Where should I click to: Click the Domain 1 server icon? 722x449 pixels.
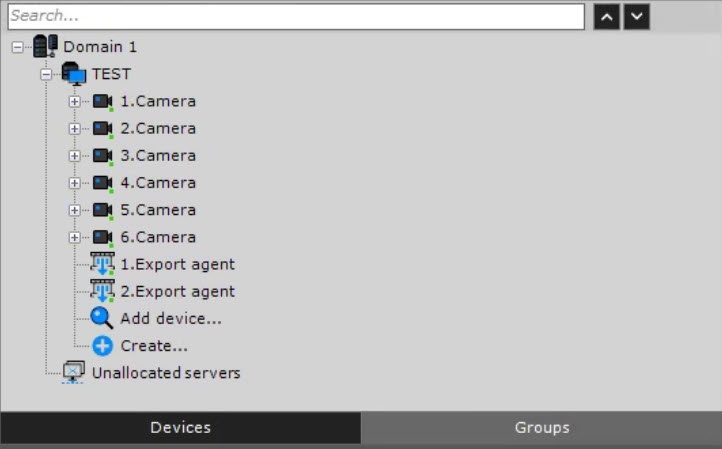(46, 47)
